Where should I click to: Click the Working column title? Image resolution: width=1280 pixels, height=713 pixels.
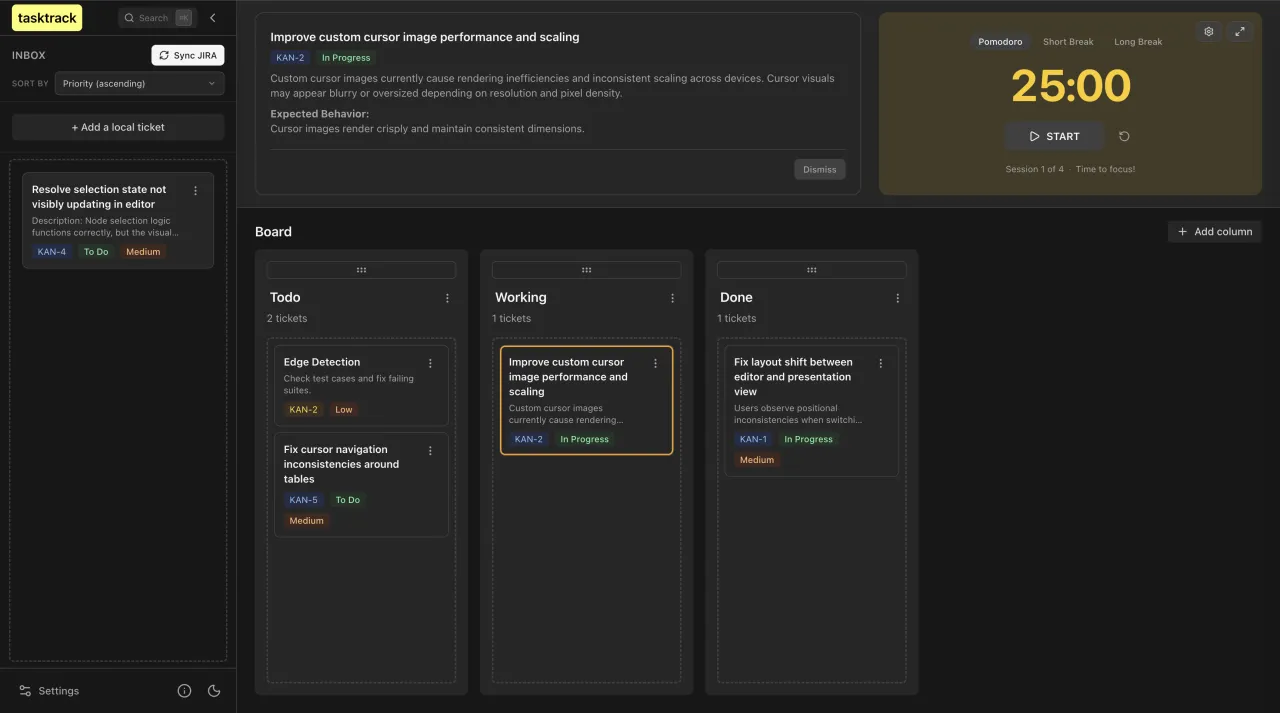(x=521, y=297)
